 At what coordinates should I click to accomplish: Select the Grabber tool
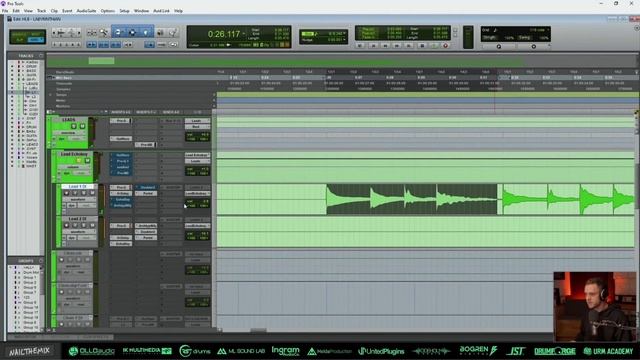click(x=146, y=32)
